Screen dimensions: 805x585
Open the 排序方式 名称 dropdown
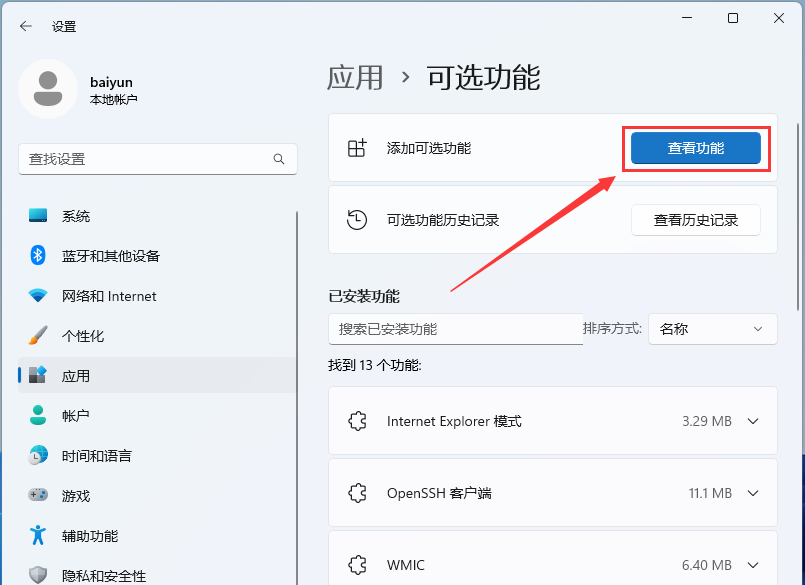click(713, 329)
